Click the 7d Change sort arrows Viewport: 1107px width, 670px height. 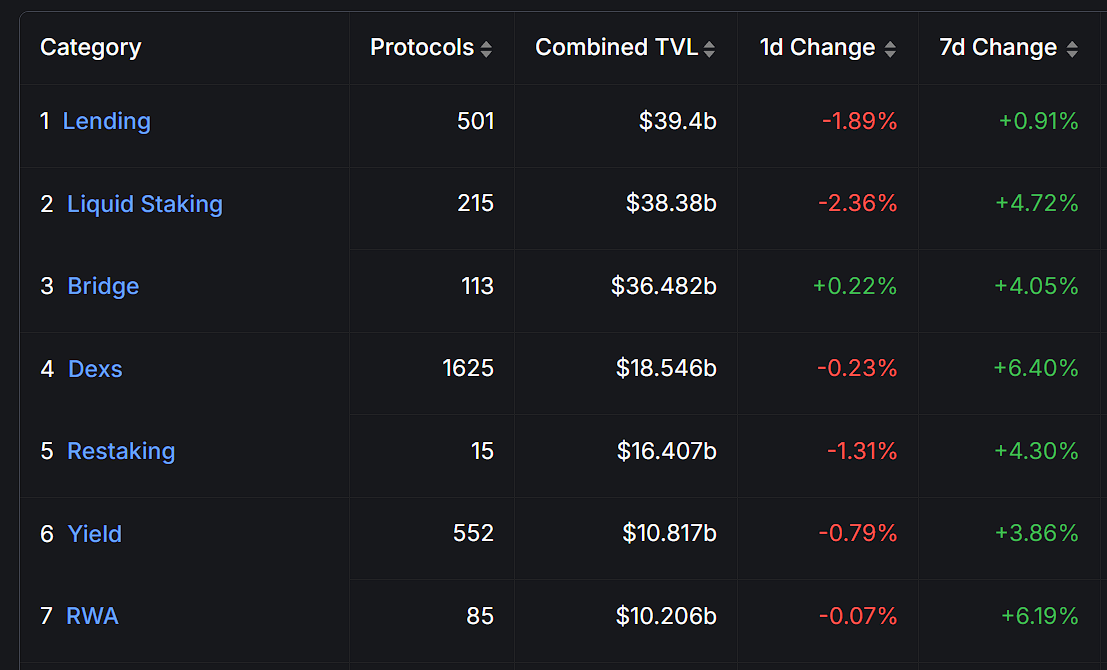1072,49
